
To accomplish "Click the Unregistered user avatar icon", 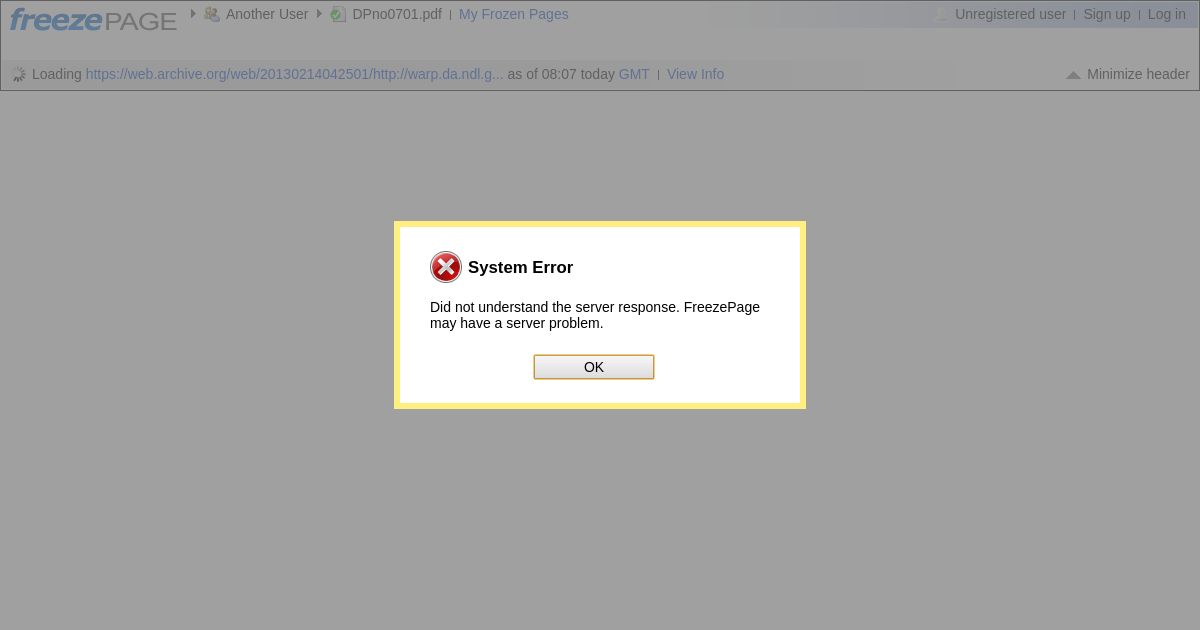I will 941,14.
